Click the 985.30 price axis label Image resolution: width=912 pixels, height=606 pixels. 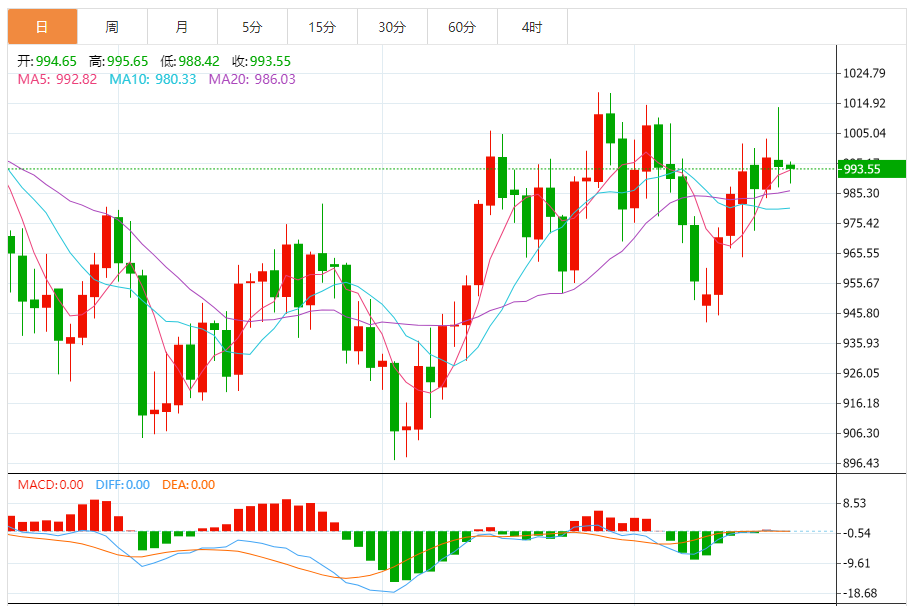tap(861, 193)
